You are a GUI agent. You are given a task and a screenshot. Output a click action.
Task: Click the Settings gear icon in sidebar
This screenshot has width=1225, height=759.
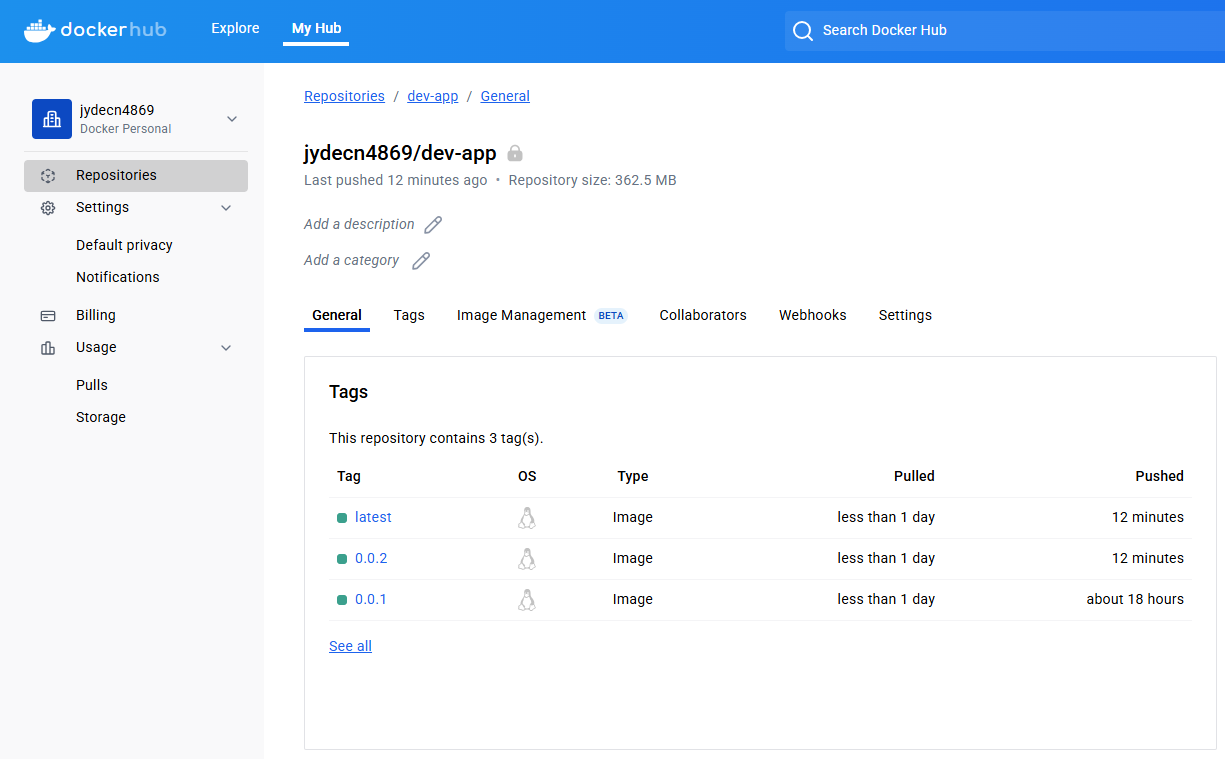pyautogui.click(x=47, y=208)
